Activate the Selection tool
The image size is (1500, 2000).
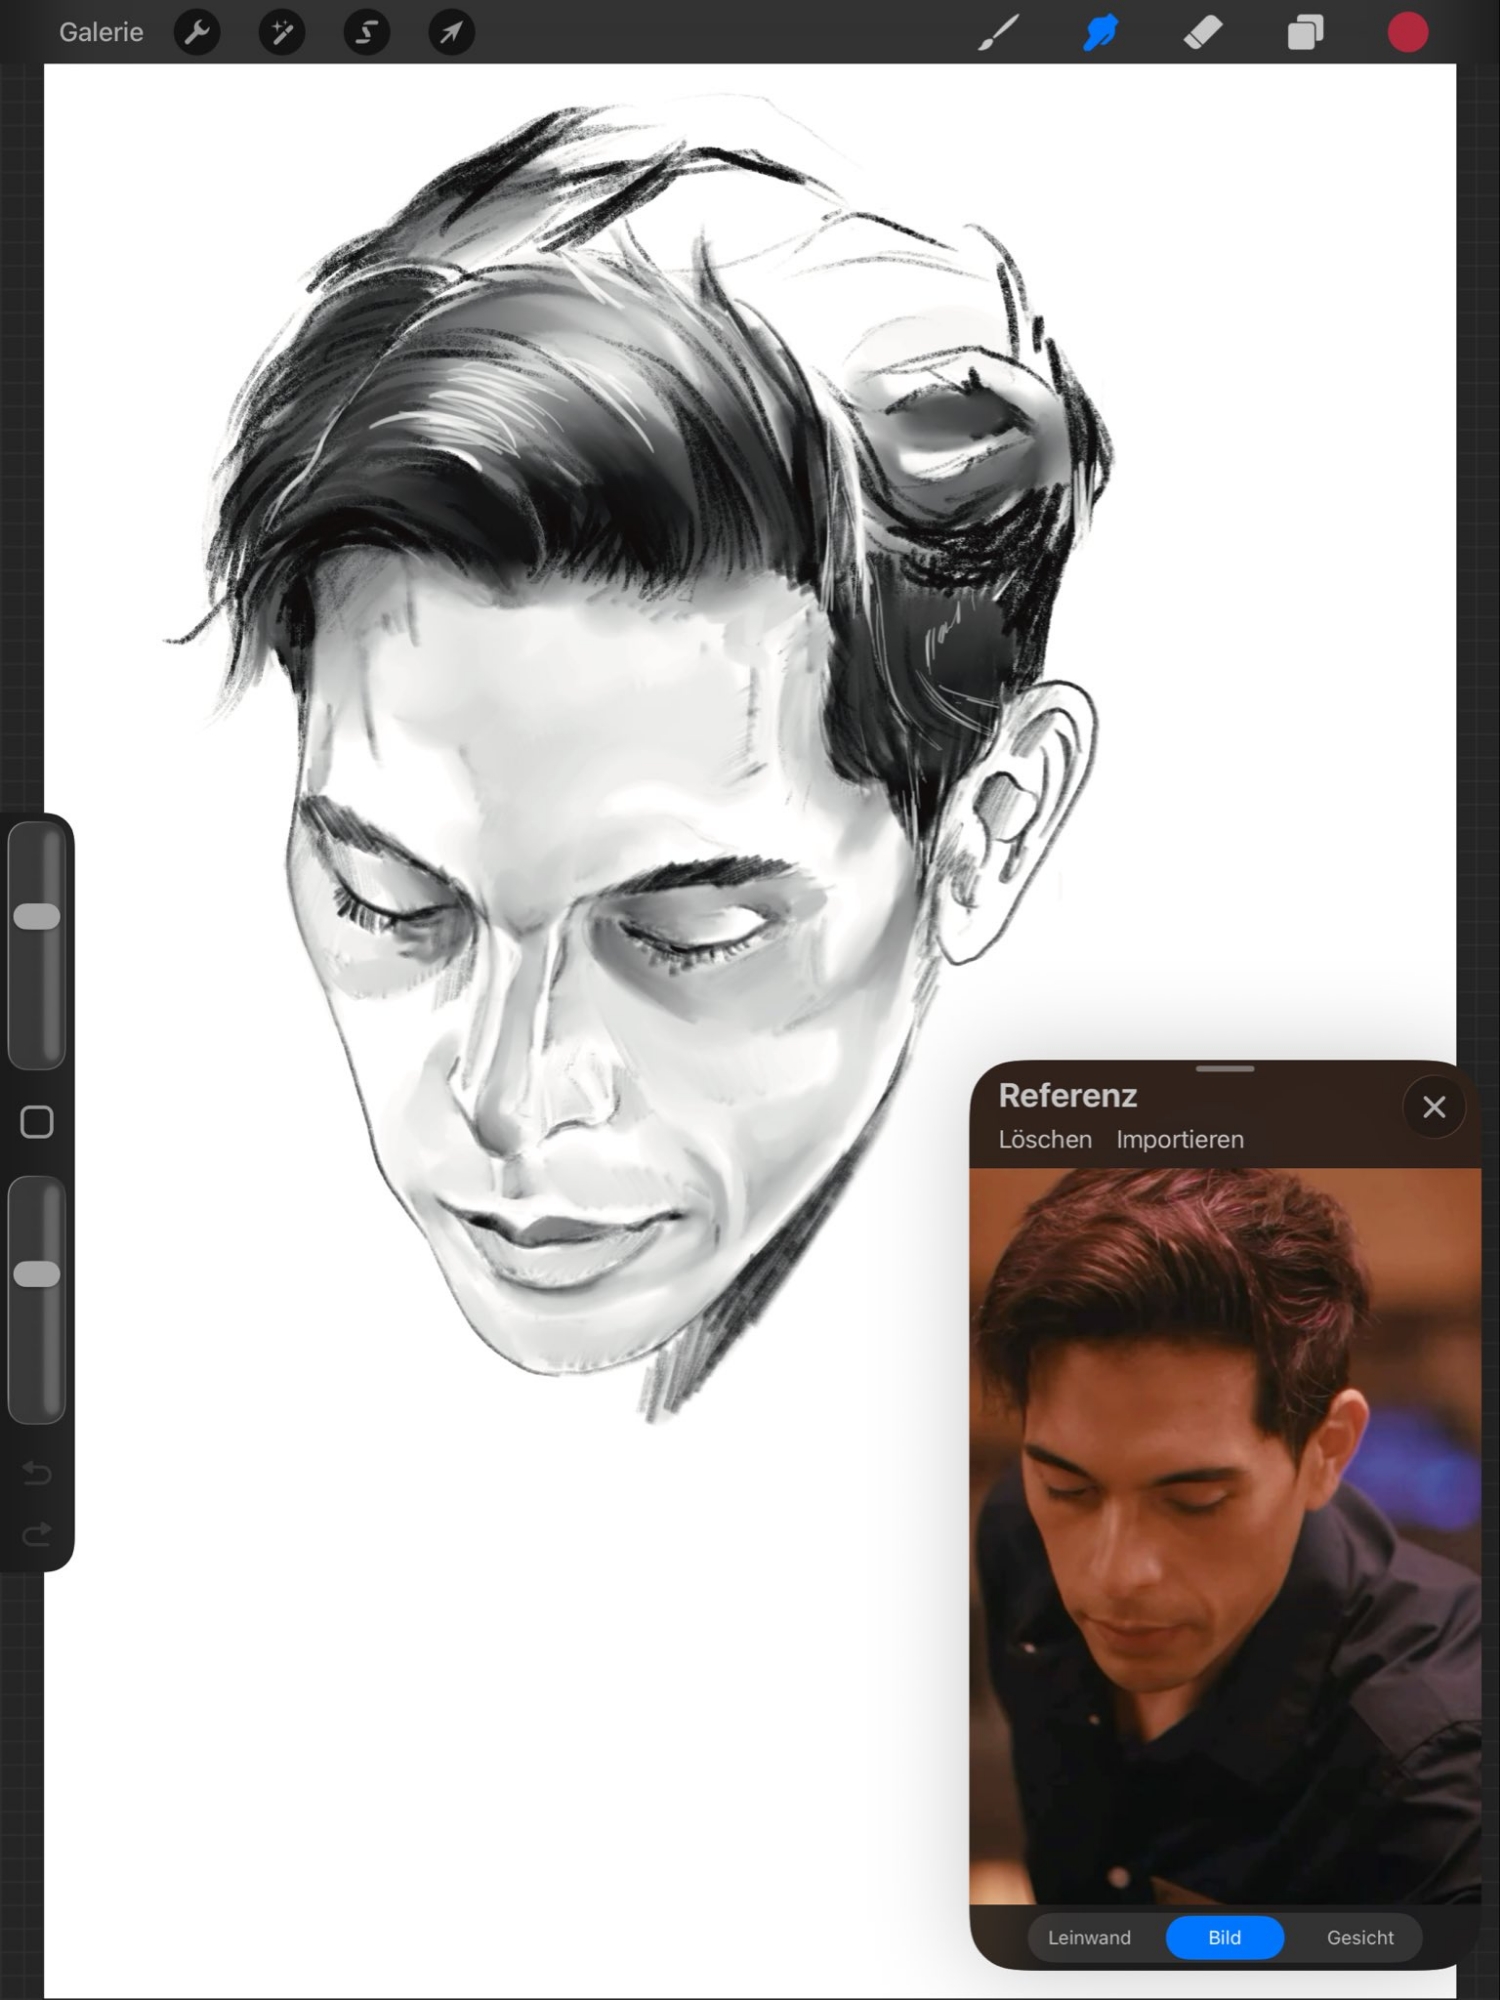(x=367, y=33)
